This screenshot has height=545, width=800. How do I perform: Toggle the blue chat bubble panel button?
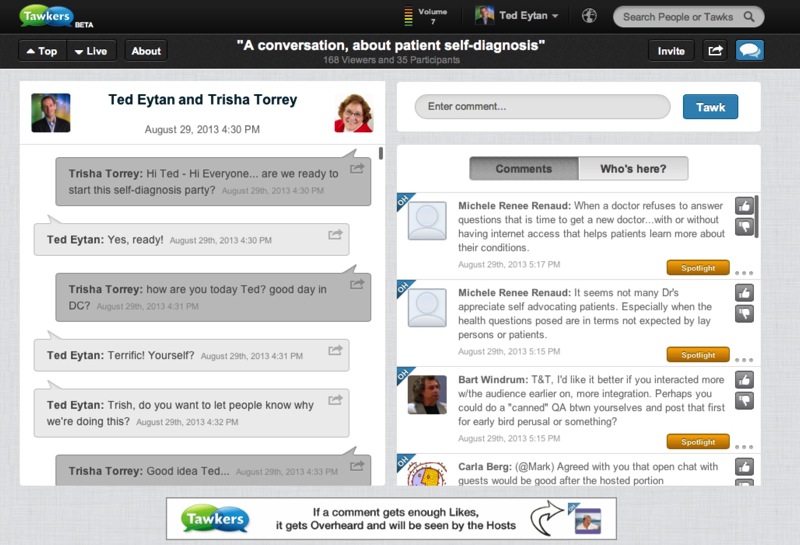pos(749,50)
